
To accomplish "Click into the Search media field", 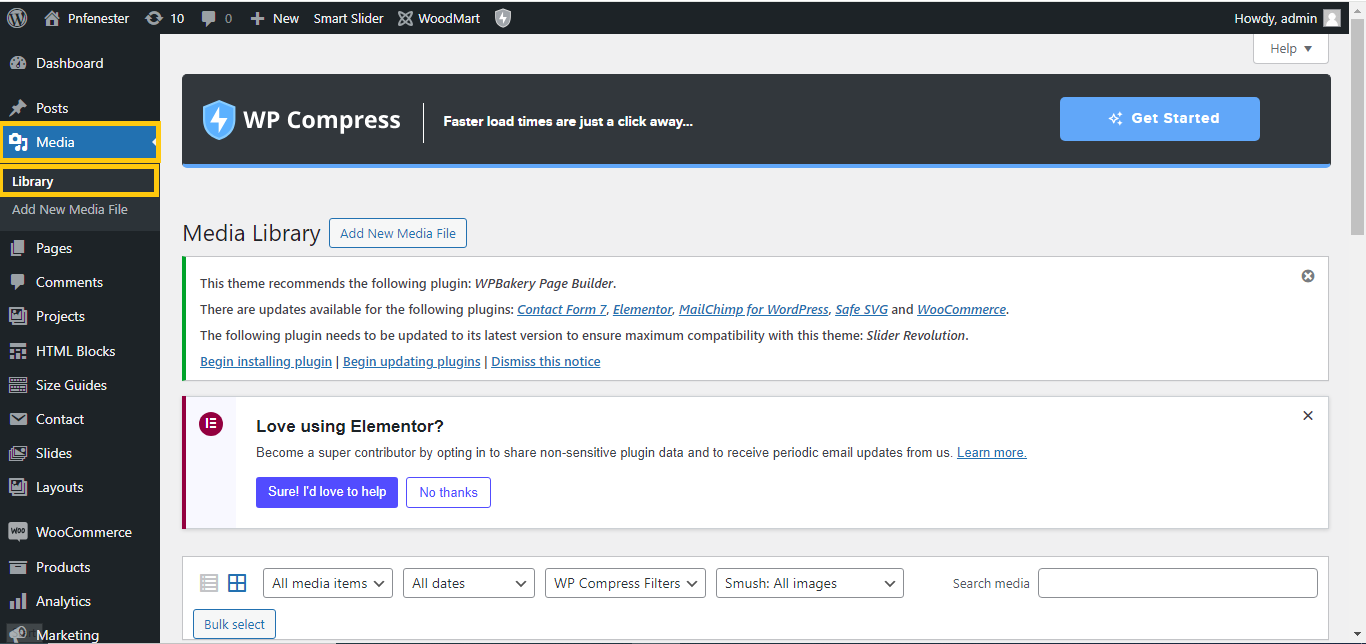I will (1177, 583).
